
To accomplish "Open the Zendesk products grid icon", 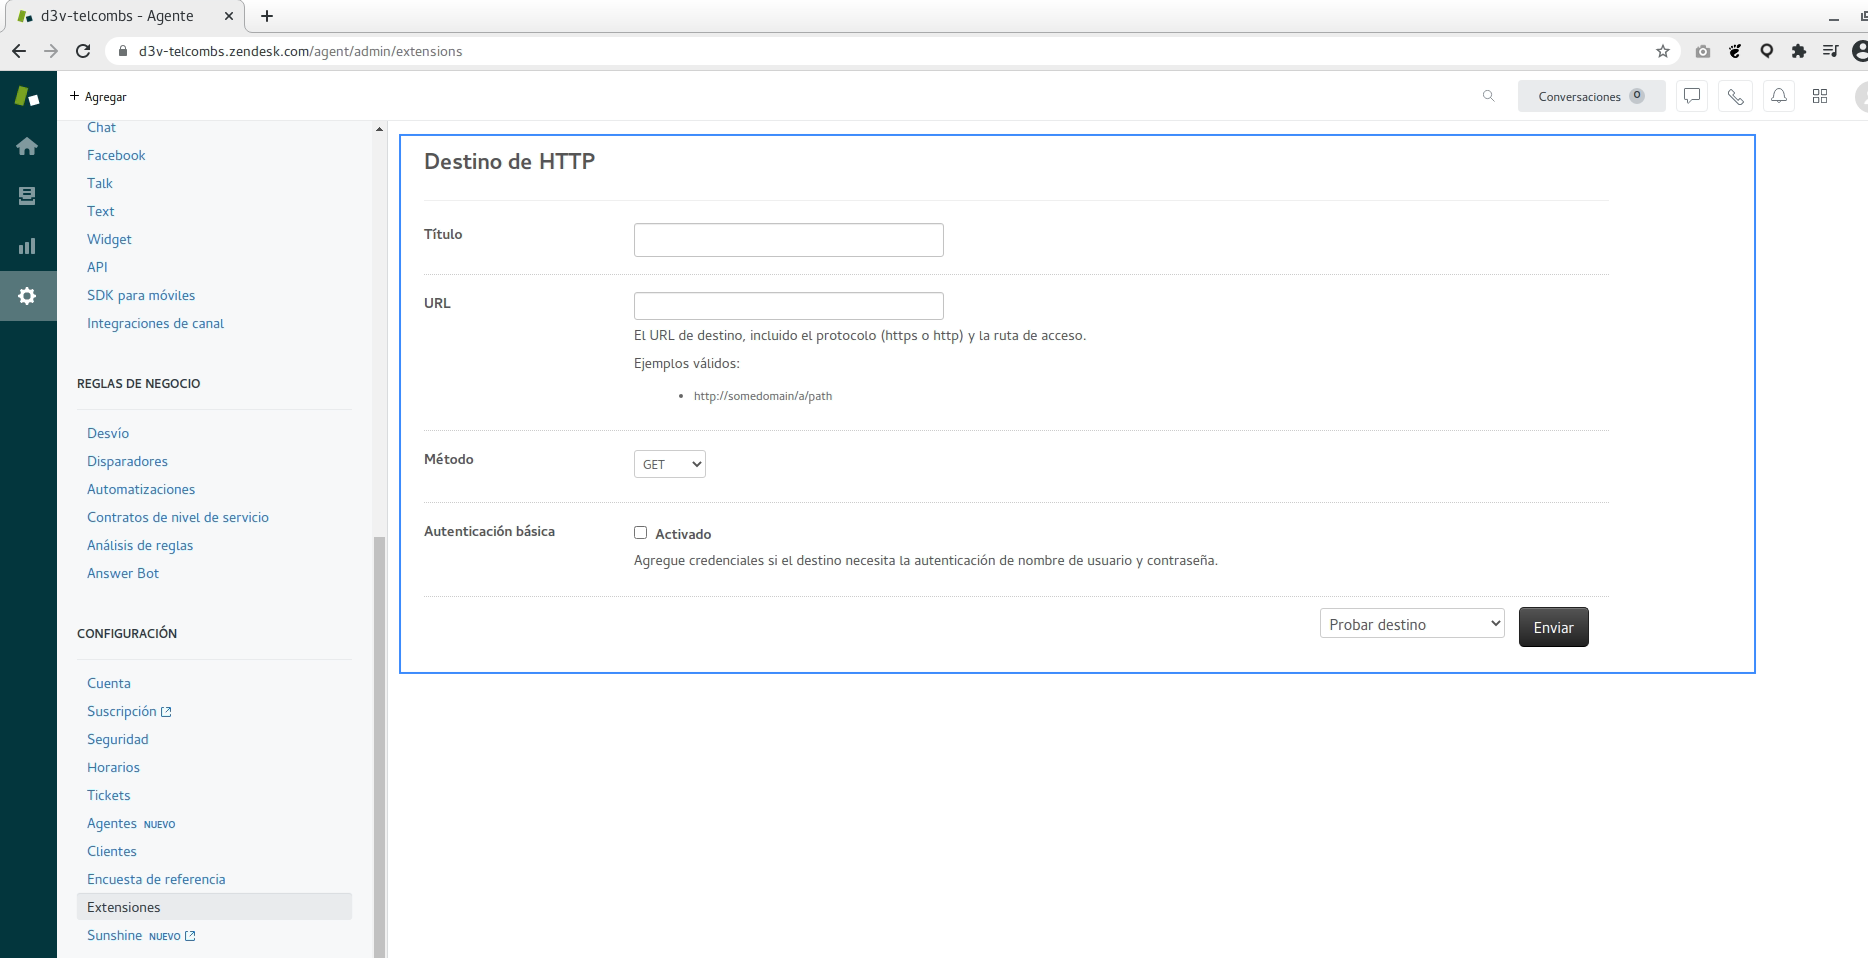I will point(1819,96).
